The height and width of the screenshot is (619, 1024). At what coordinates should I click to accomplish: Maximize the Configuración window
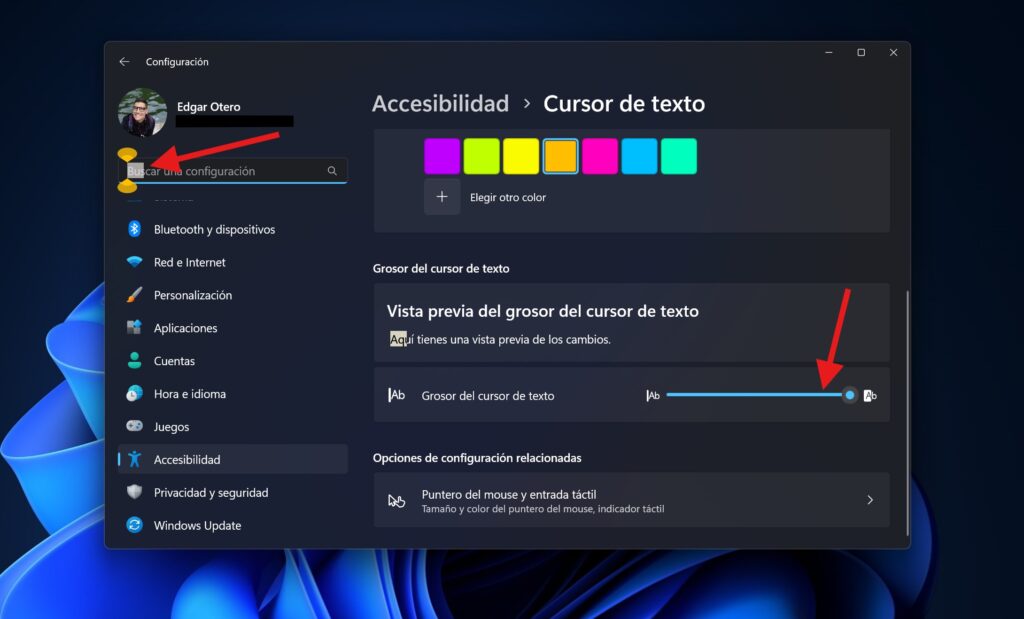point(861,52)
